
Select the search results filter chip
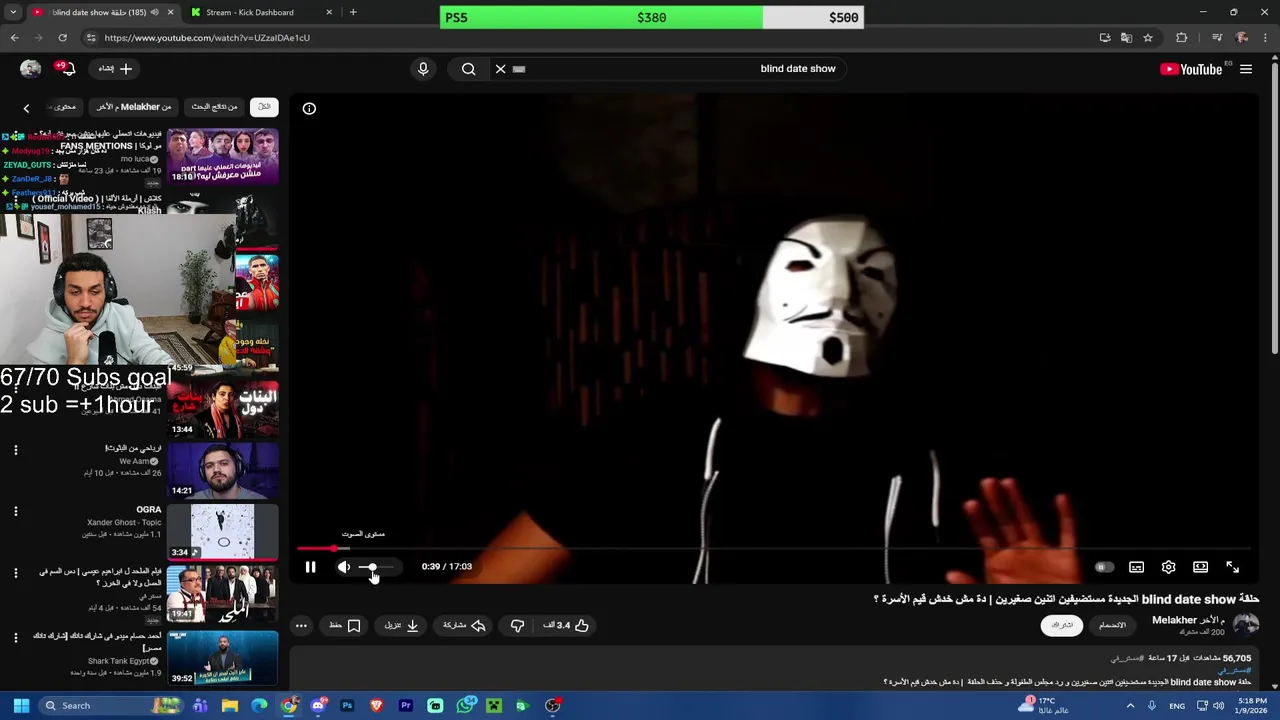tap(214, 107)
